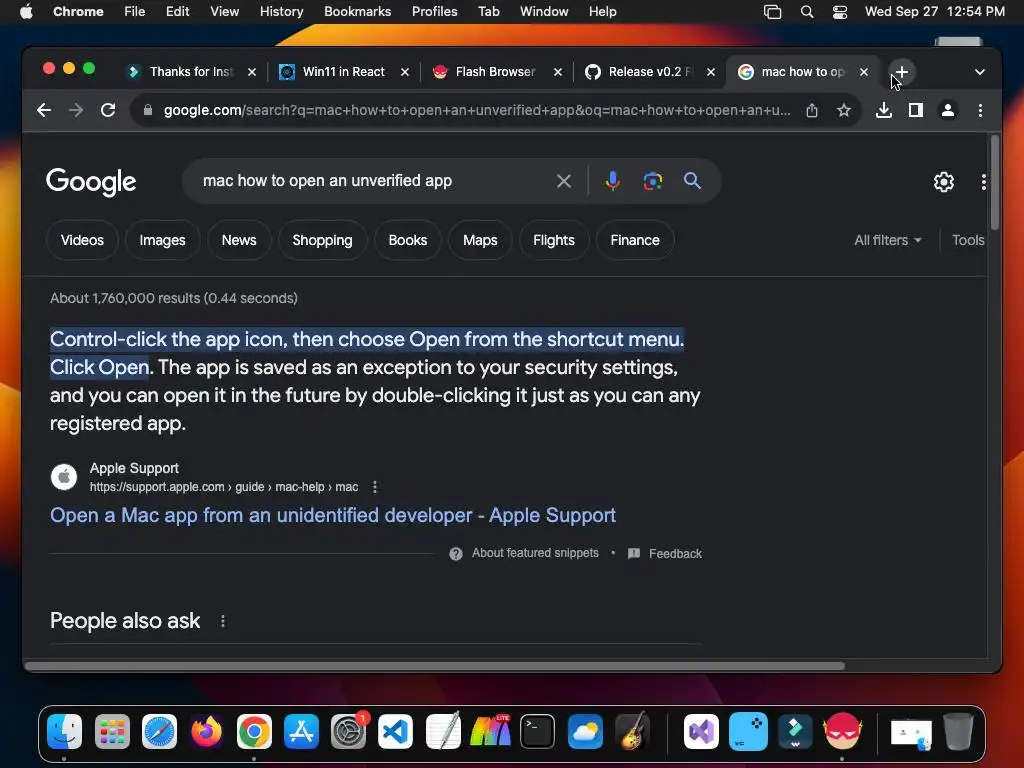Open Chrome downloads icon

pos(884,110)
